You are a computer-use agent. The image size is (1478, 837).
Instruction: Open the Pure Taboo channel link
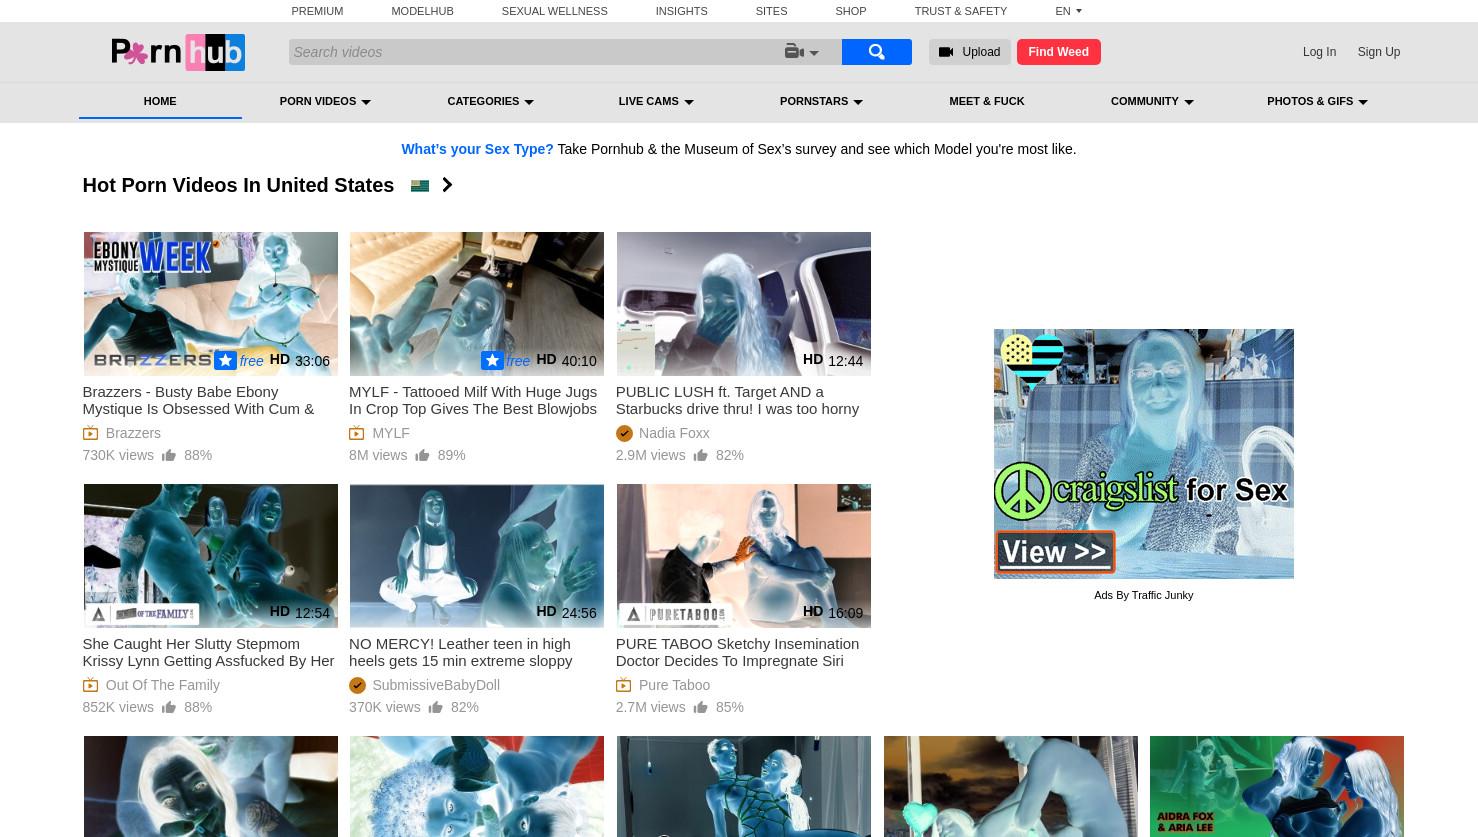(674, 685)
